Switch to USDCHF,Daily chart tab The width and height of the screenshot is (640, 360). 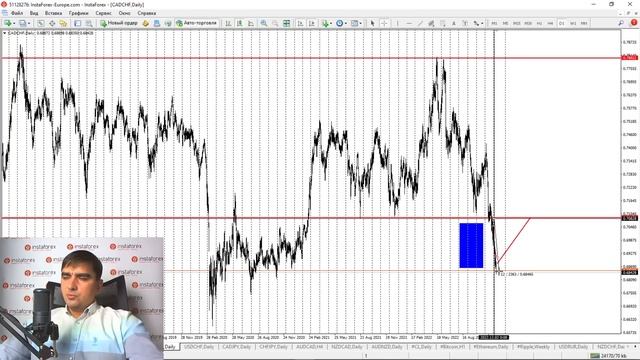199,347
